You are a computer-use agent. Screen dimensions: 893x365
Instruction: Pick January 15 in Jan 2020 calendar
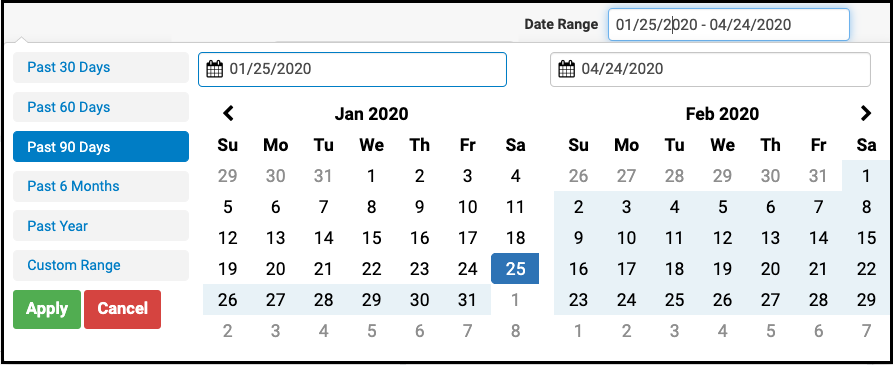tap(371, 237)
